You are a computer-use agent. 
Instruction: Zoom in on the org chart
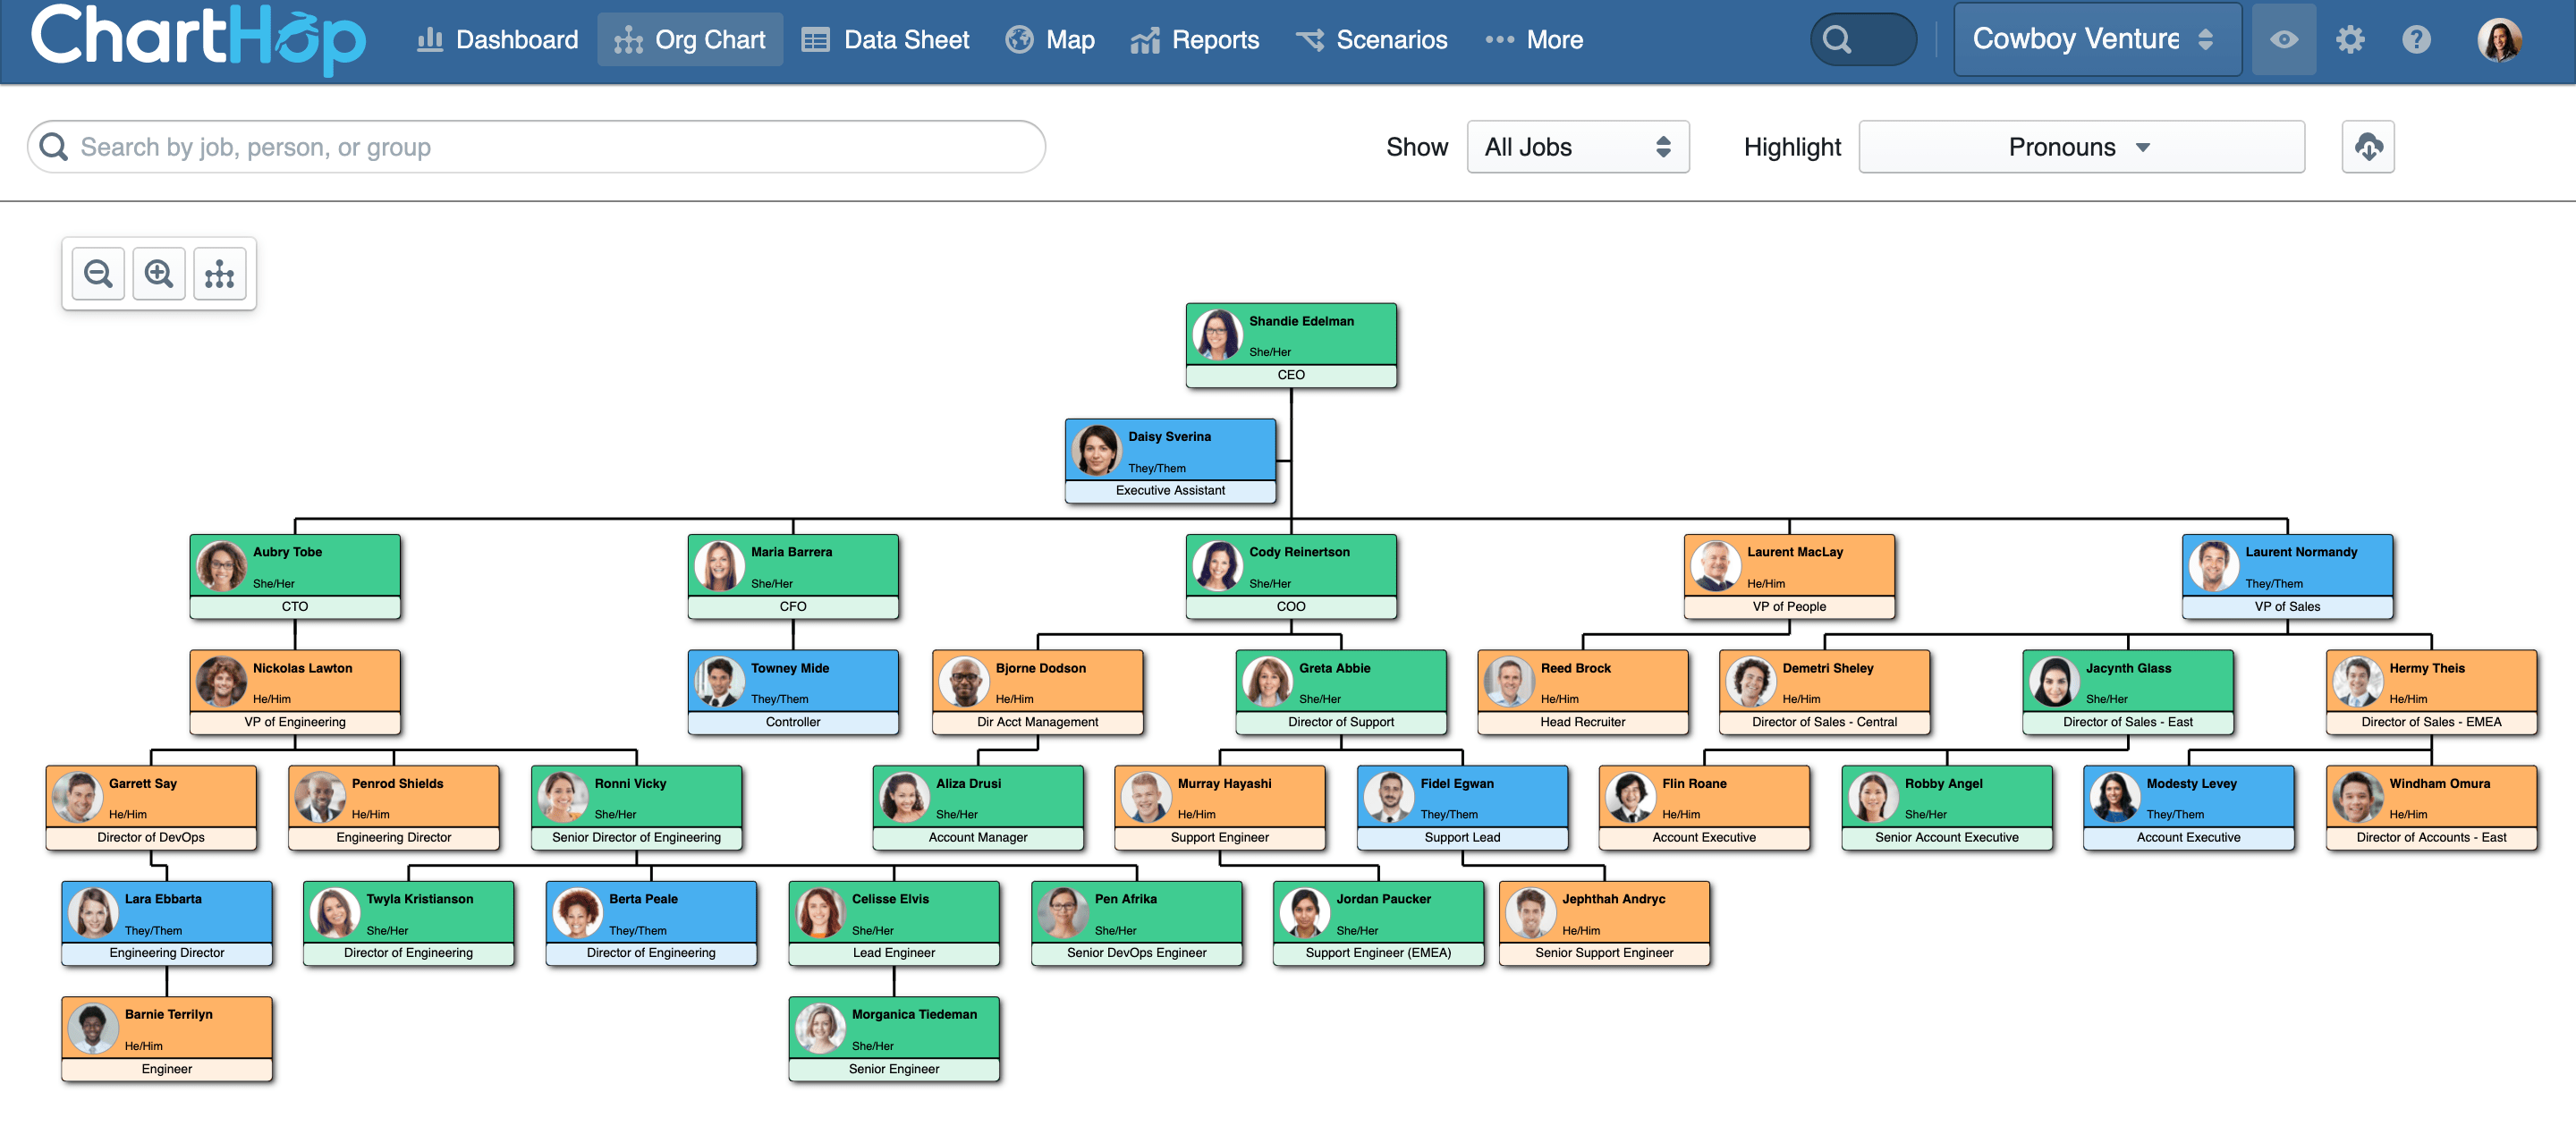(x=158, y=272)
